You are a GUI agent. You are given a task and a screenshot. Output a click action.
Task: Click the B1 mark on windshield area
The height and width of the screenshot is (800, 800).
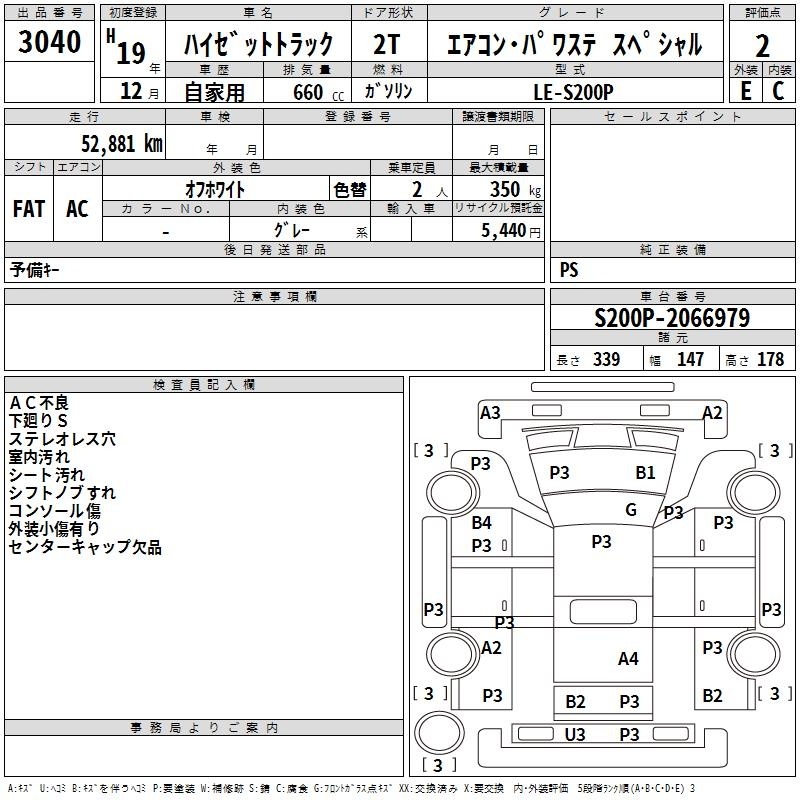click(645, 472)
